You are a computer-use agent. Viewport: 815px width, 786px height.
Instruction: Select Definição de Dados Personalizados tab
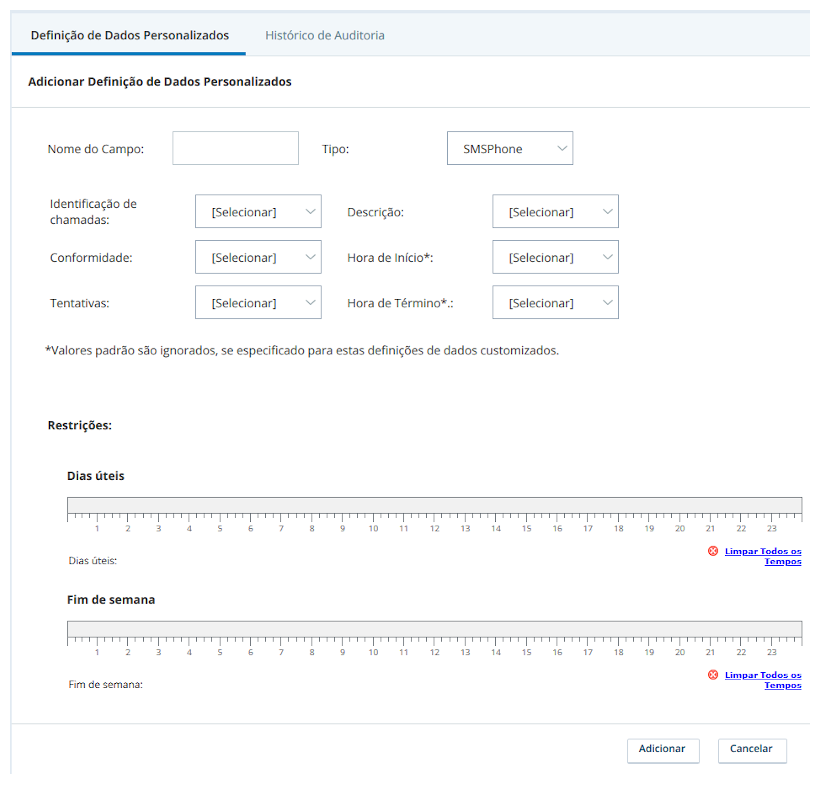(x=129, y=35)
